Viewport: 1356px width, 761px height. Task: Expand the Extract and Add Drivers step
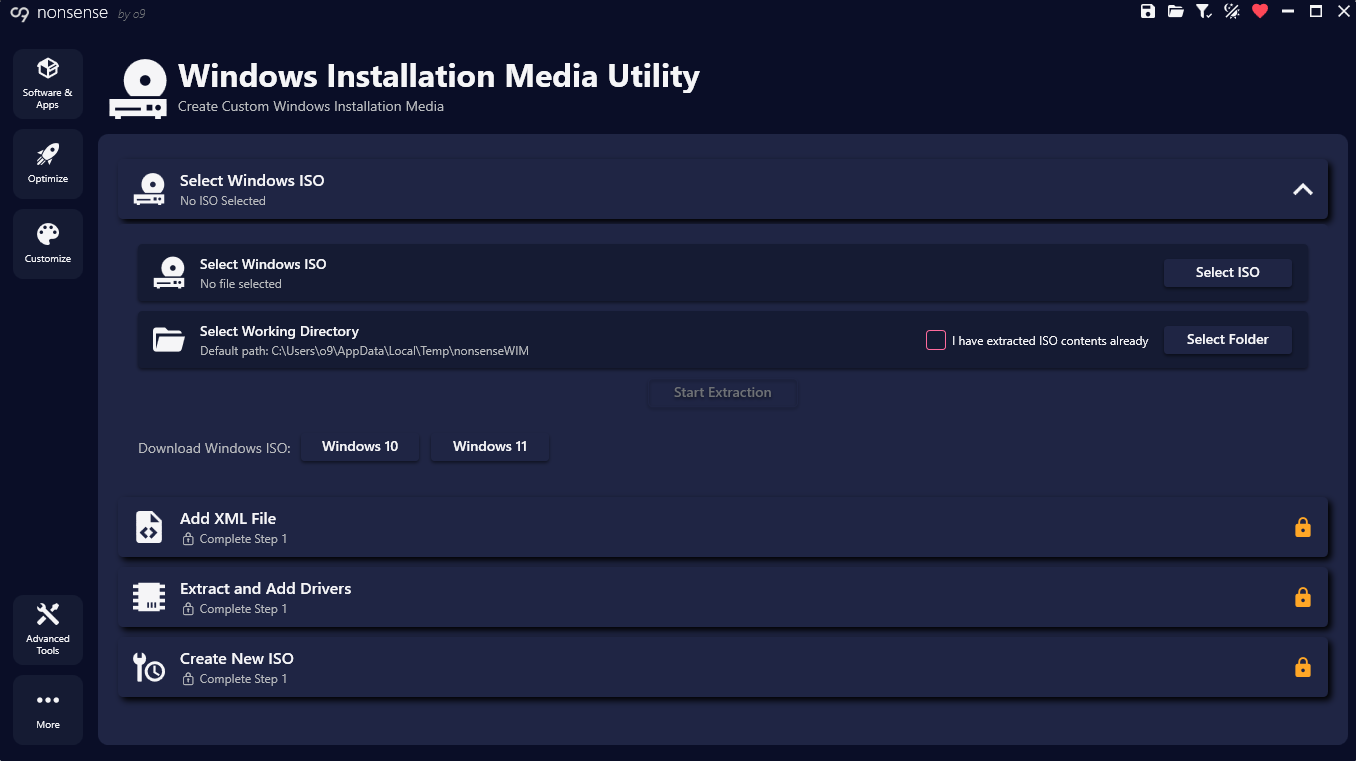(722, 597)
